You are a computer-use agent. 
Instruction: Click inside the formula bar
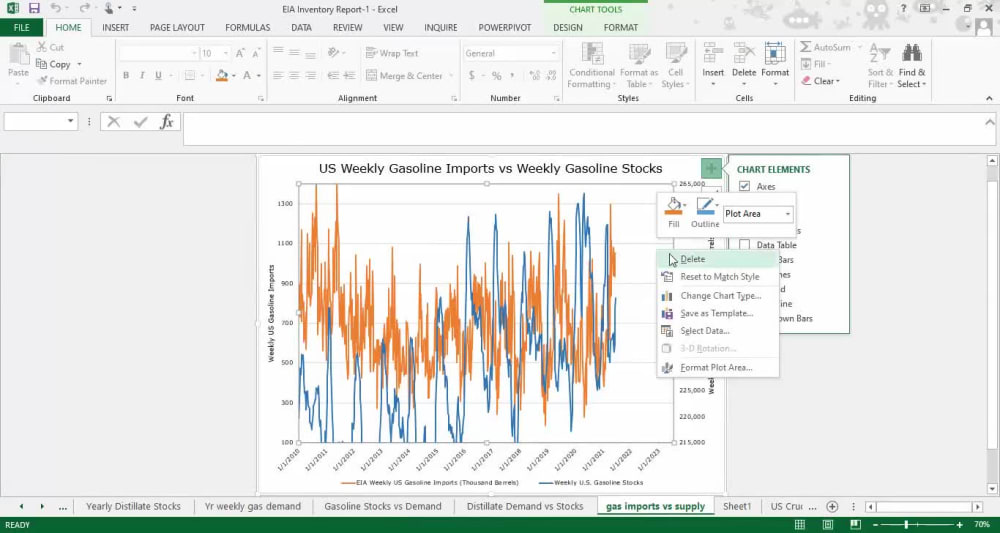(583, 129)
